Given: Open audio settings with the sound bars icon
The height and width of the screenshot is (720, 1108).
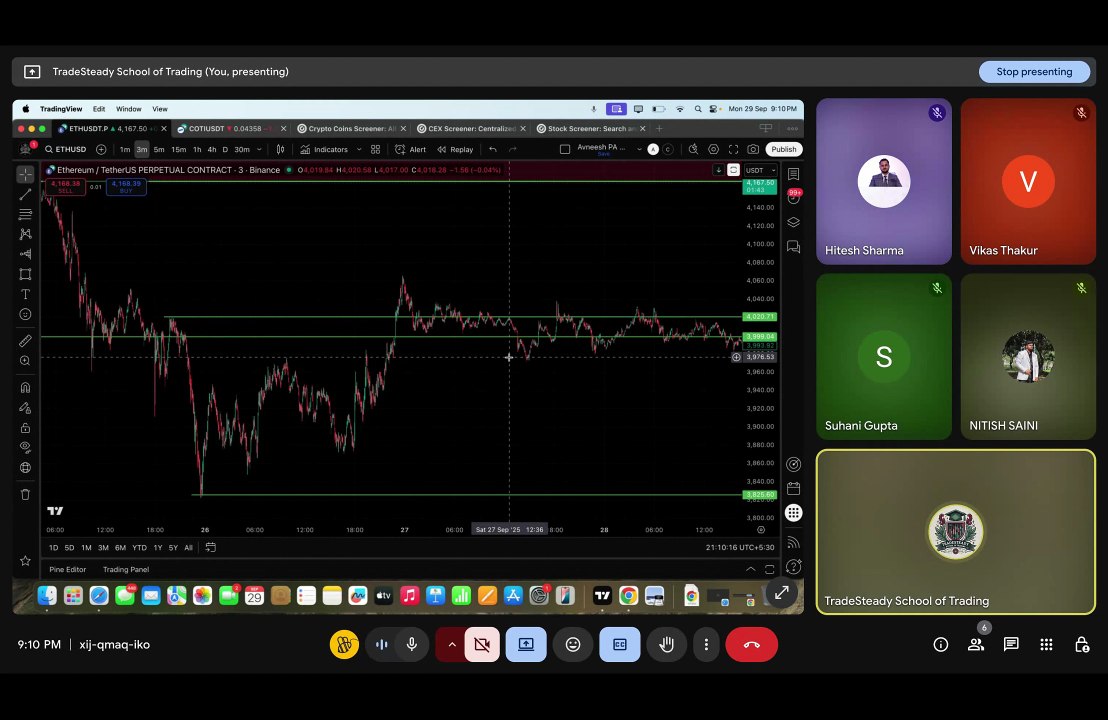Looking at the screenshot, I should pyautogui.click(x=382, y=644).
